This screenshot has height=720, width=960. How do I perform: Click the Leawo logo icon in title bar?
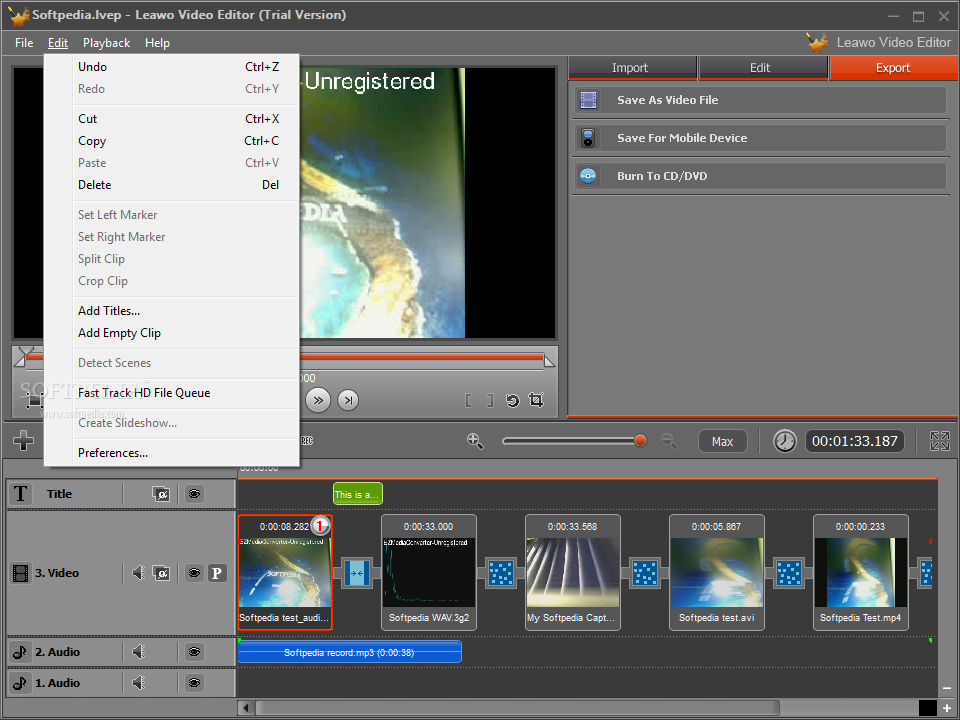[x=18, y=15]
